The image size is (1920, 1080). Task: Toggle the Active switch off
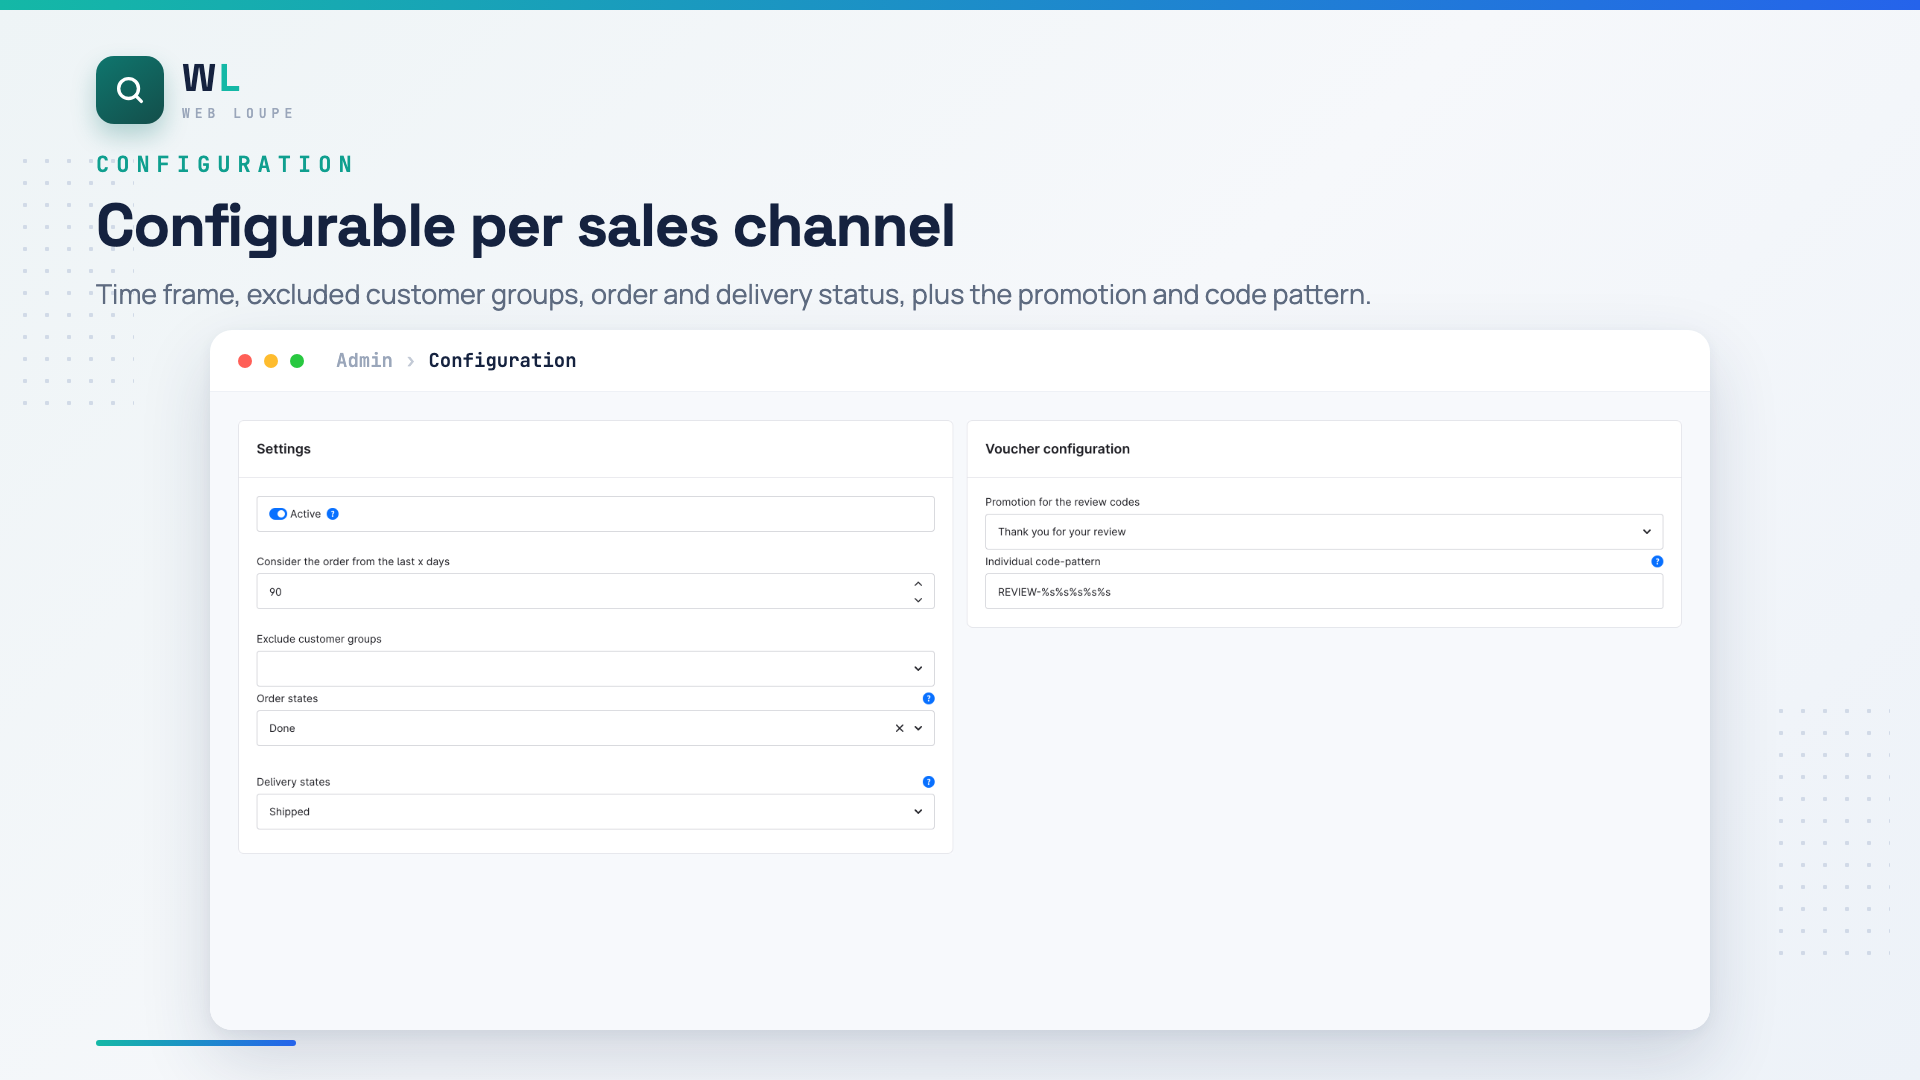[278, 514]
